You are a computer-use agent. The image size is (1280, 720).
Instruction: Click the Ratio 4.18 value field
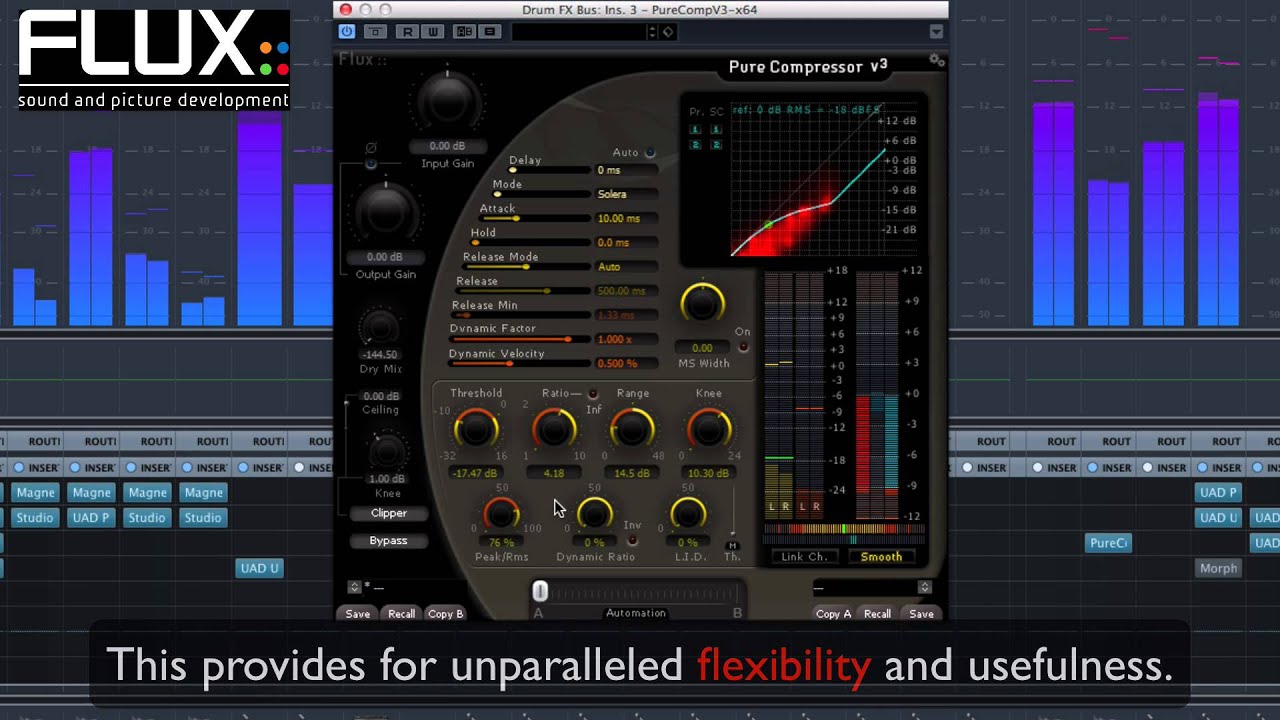point(554,473)
